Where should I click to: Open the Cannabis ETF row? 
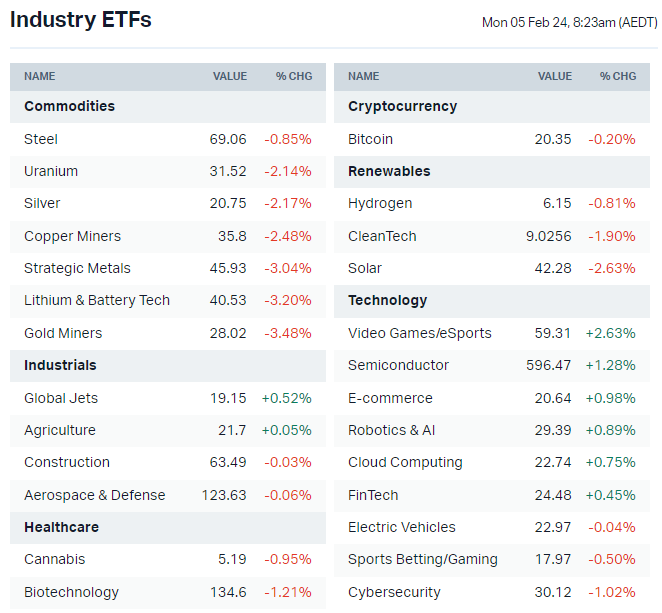click(x=55, y=559)
